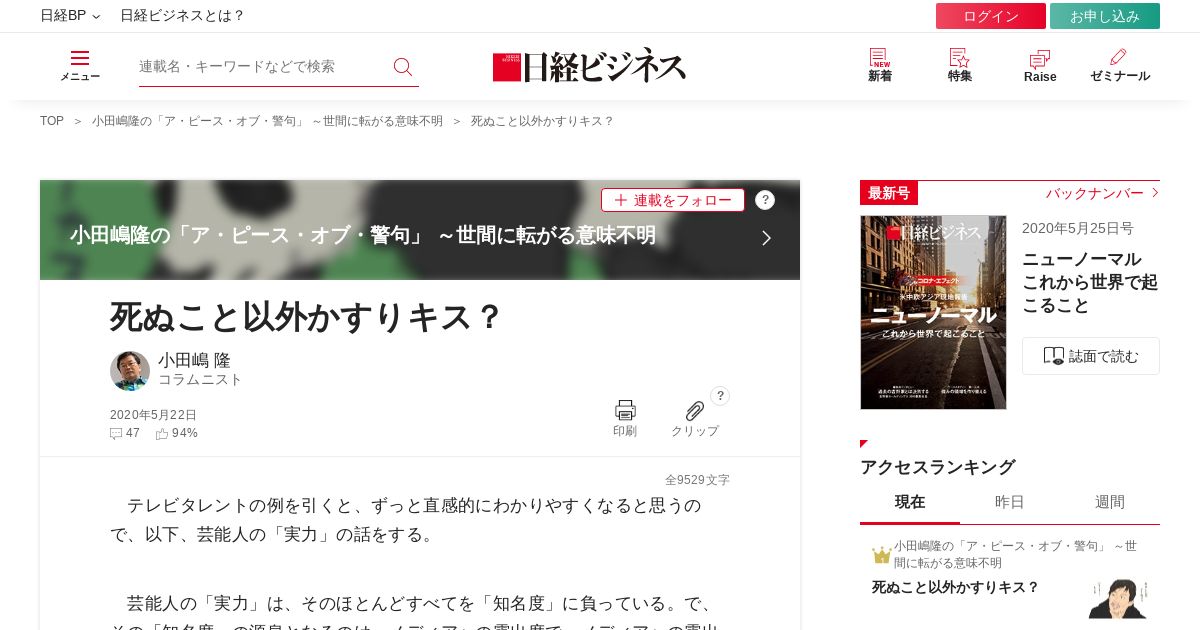Click the 最新号 label
This screenshot has height=630, width=1200.
pyautogui.click(x=889, y=193)
